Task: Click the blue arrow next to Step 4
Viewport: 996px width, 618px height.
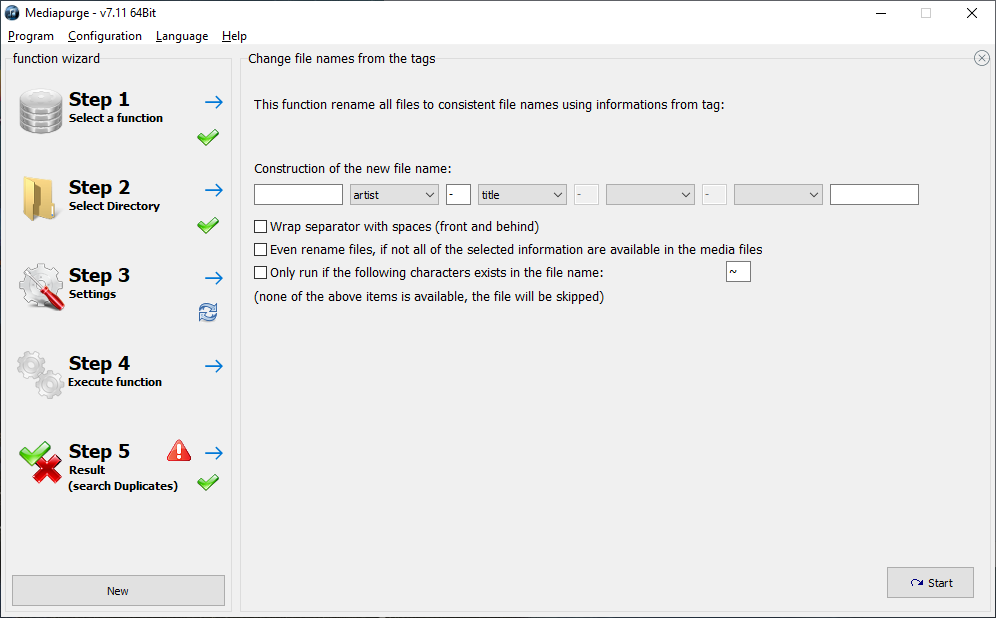Action: coord(214,366)
